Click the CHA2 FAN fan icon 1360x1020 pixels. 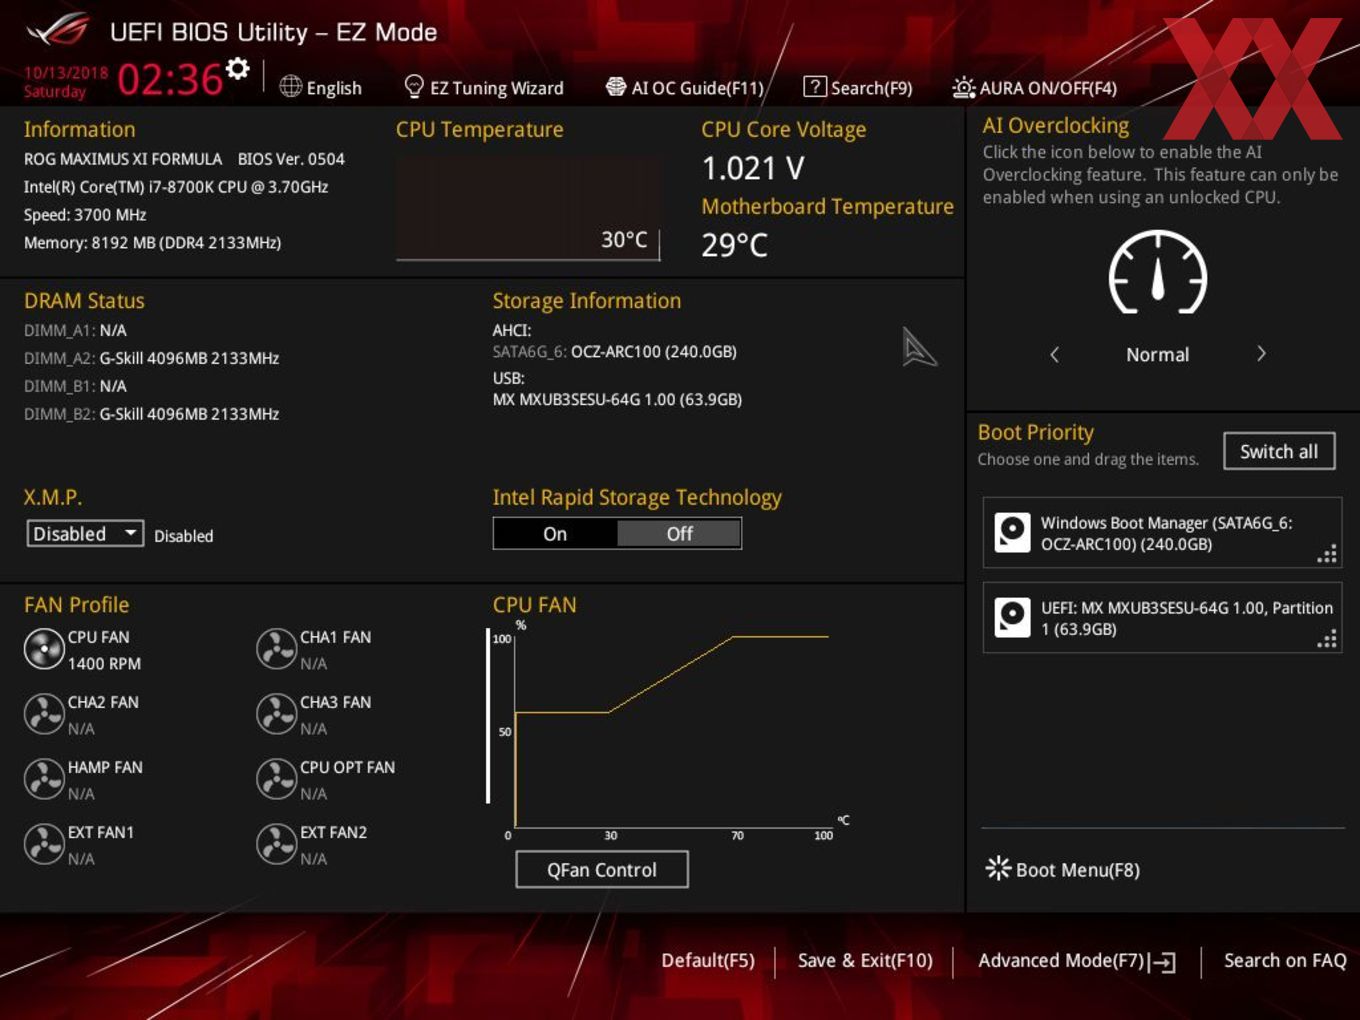pyautogui.click(x=44, y=714)
